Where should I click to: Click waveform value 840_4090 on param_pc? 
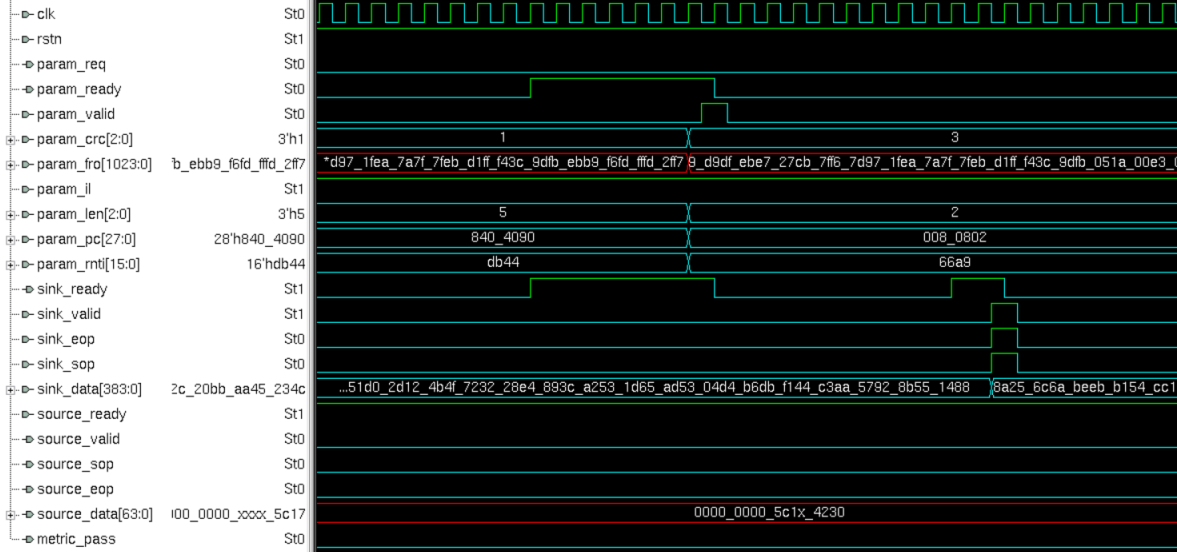[503, 237]
